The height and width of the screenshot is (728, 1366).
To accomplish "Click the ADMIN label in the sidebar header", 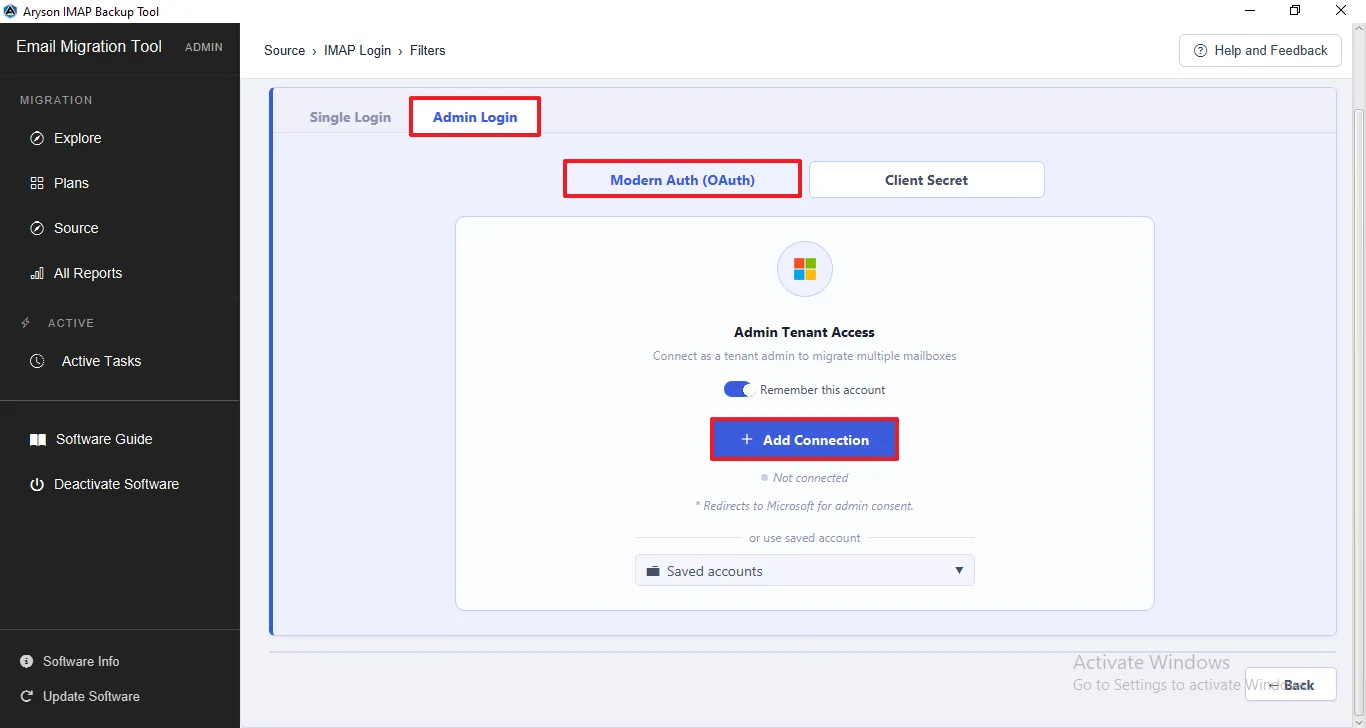I will (204, 47).
